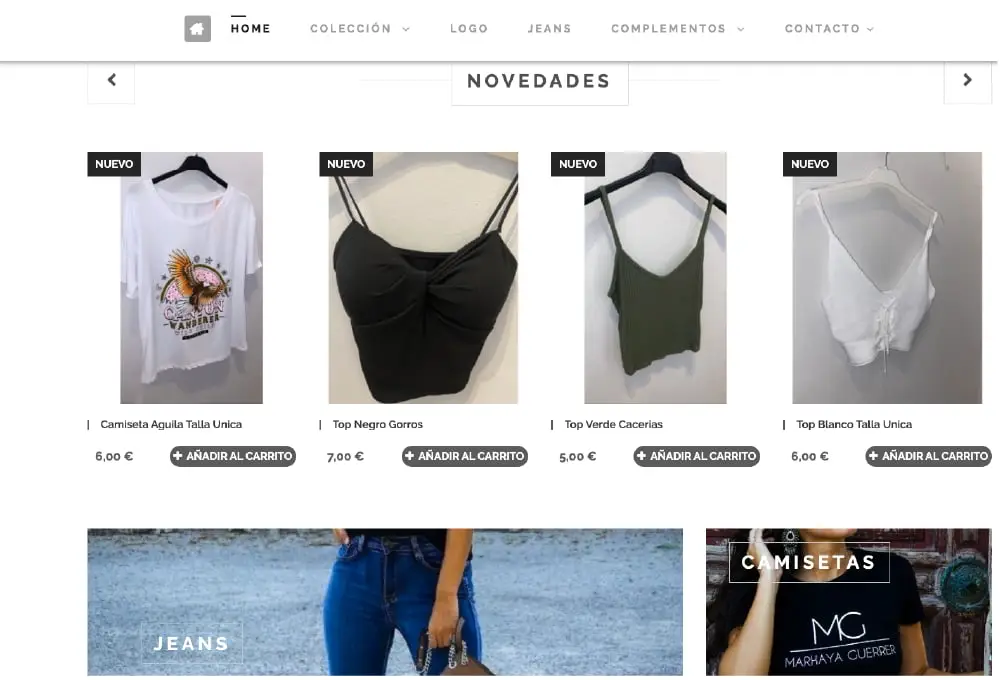Add Top Verde Cacerias to cart
This screenshot has width=1000, height=680.
click(x=696, y=456)
